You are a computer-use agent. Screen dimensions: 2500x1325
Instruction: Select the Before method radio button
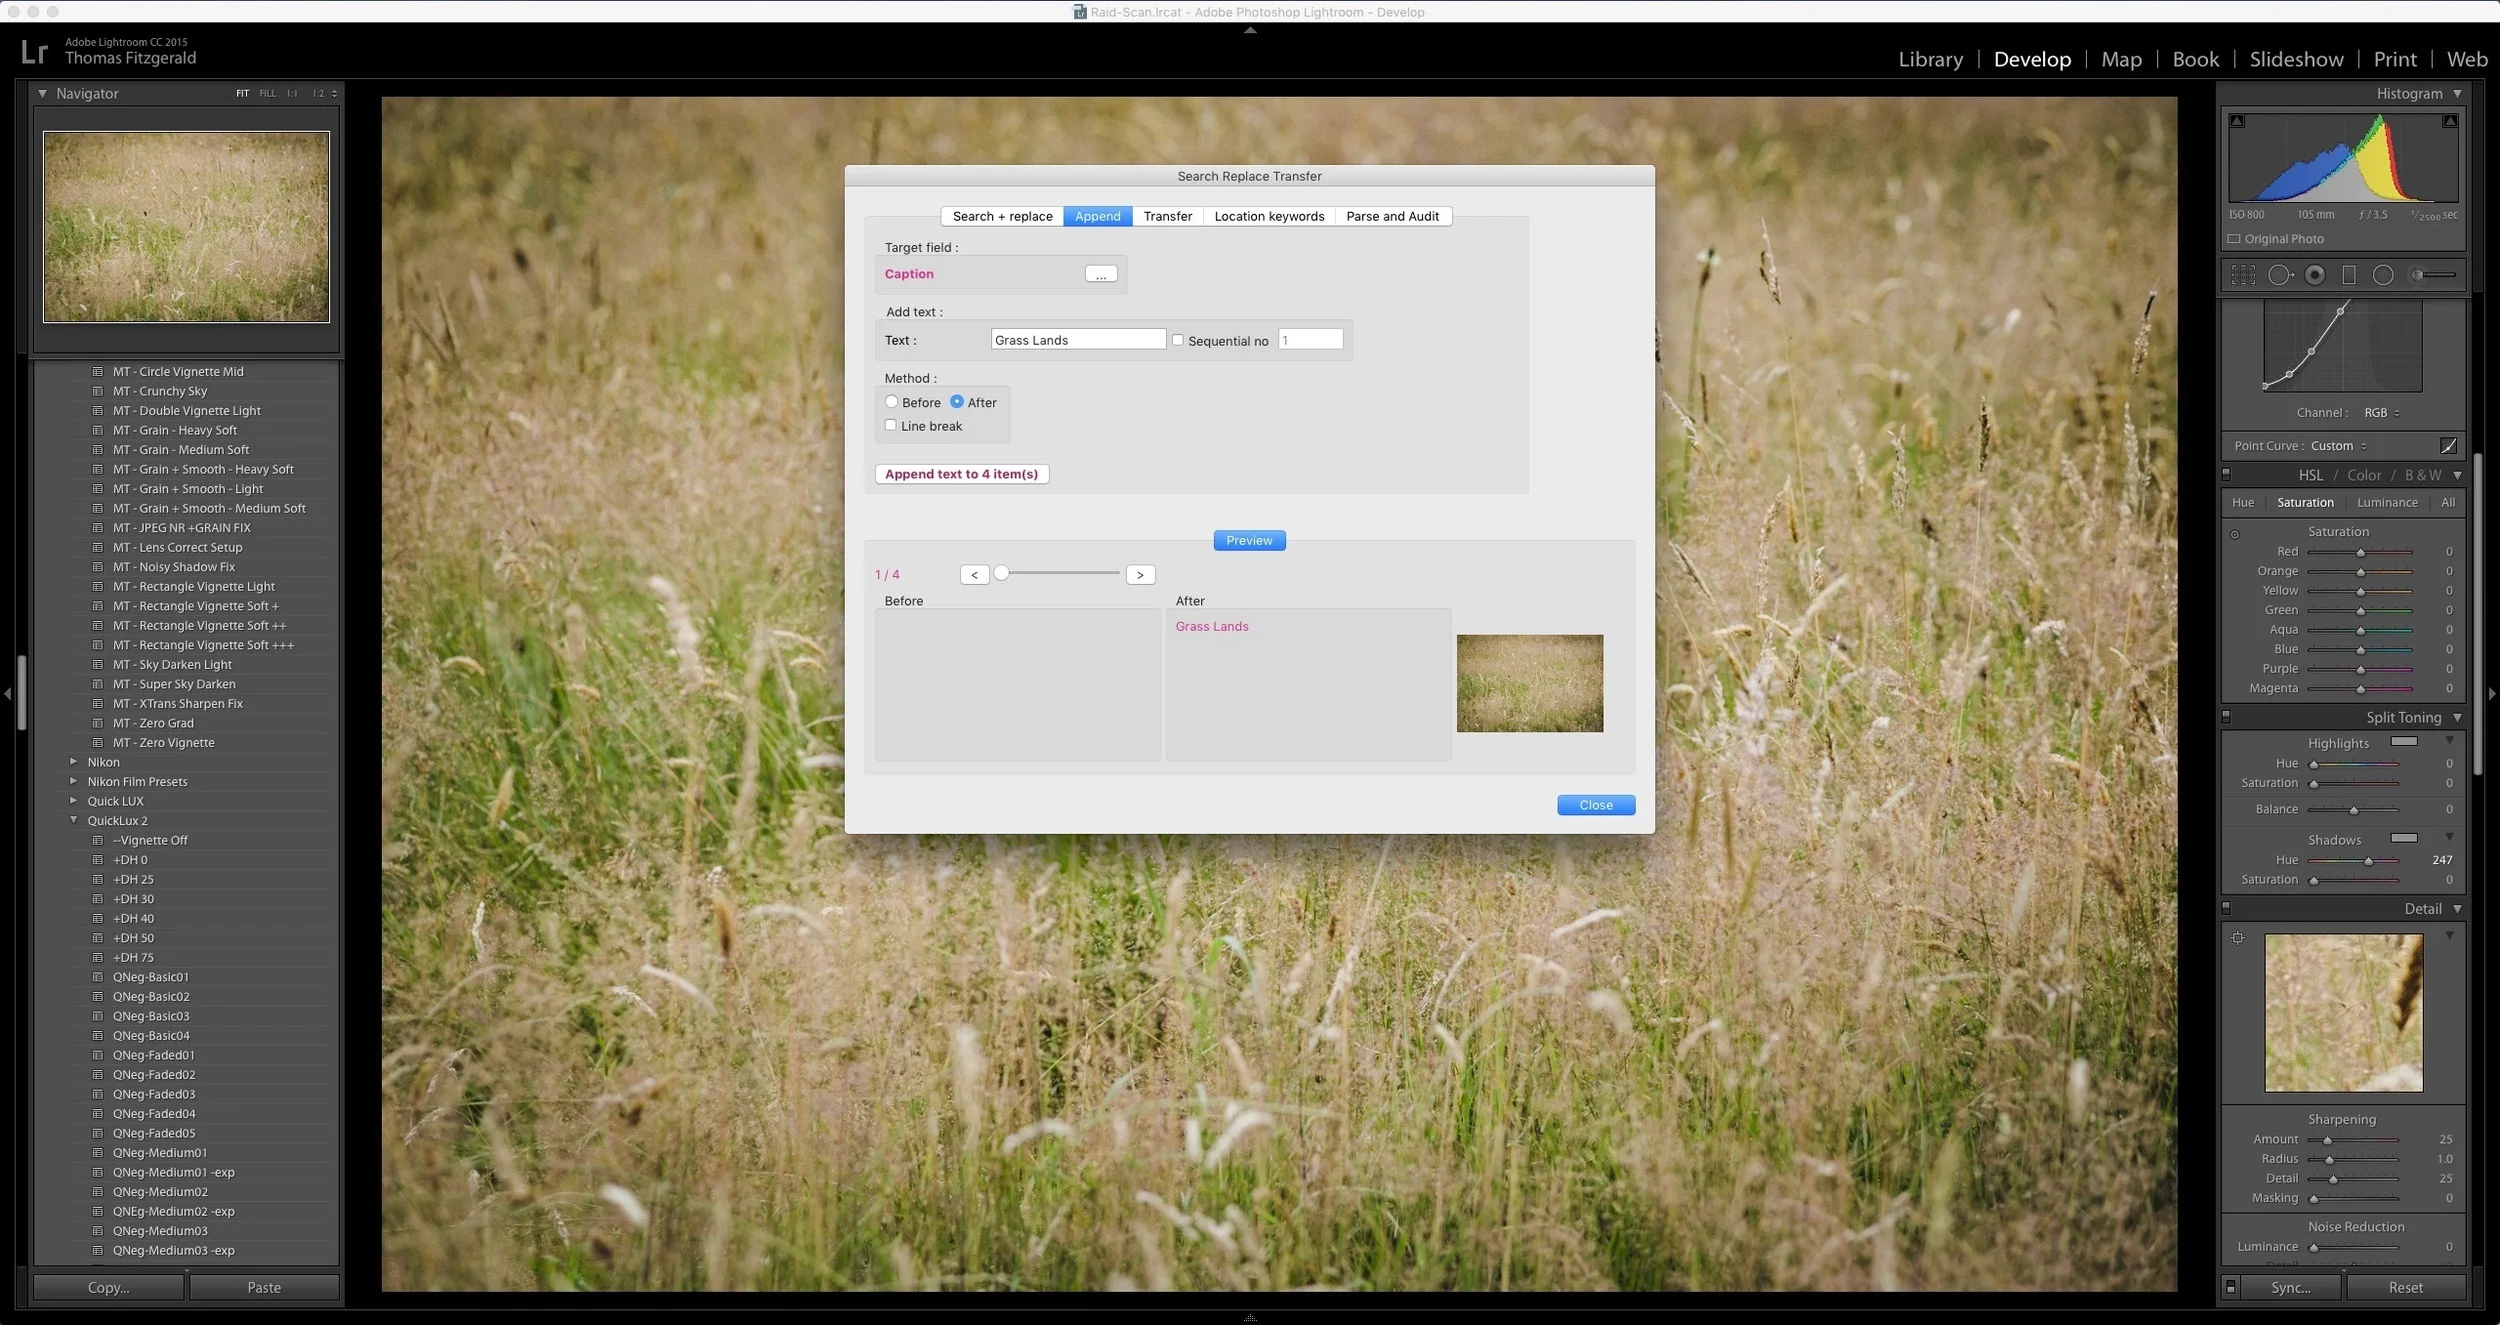[x=891, y=402]
